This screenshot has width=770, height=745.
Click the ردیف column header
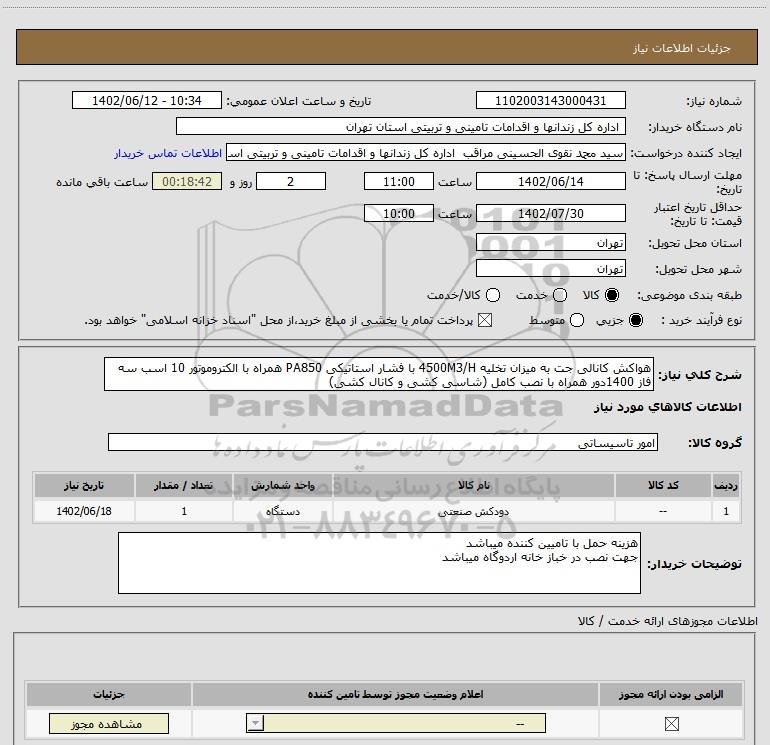[726, 485]
